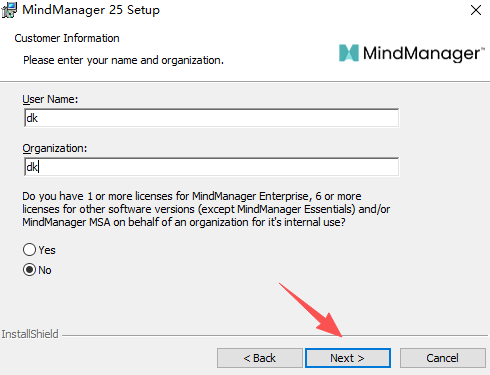Focus the User Name input field
Screen dimensions: 490x375
click(211, 118)
